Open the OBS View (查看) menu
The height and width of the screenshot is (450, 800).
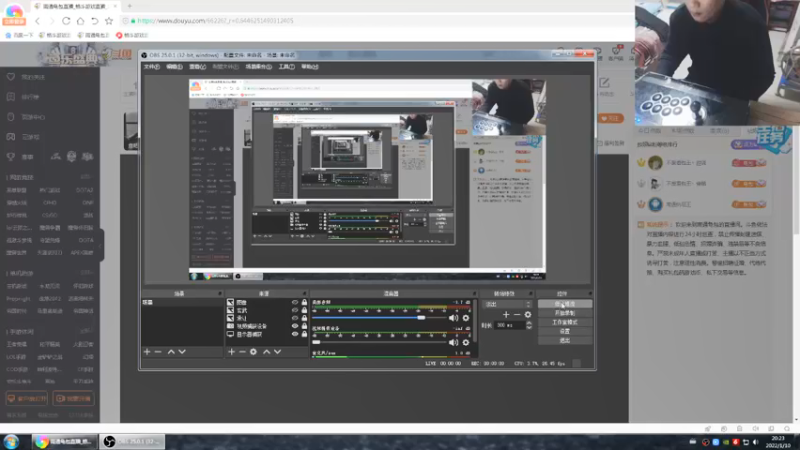pyautogui.click(x=197, y=67)
